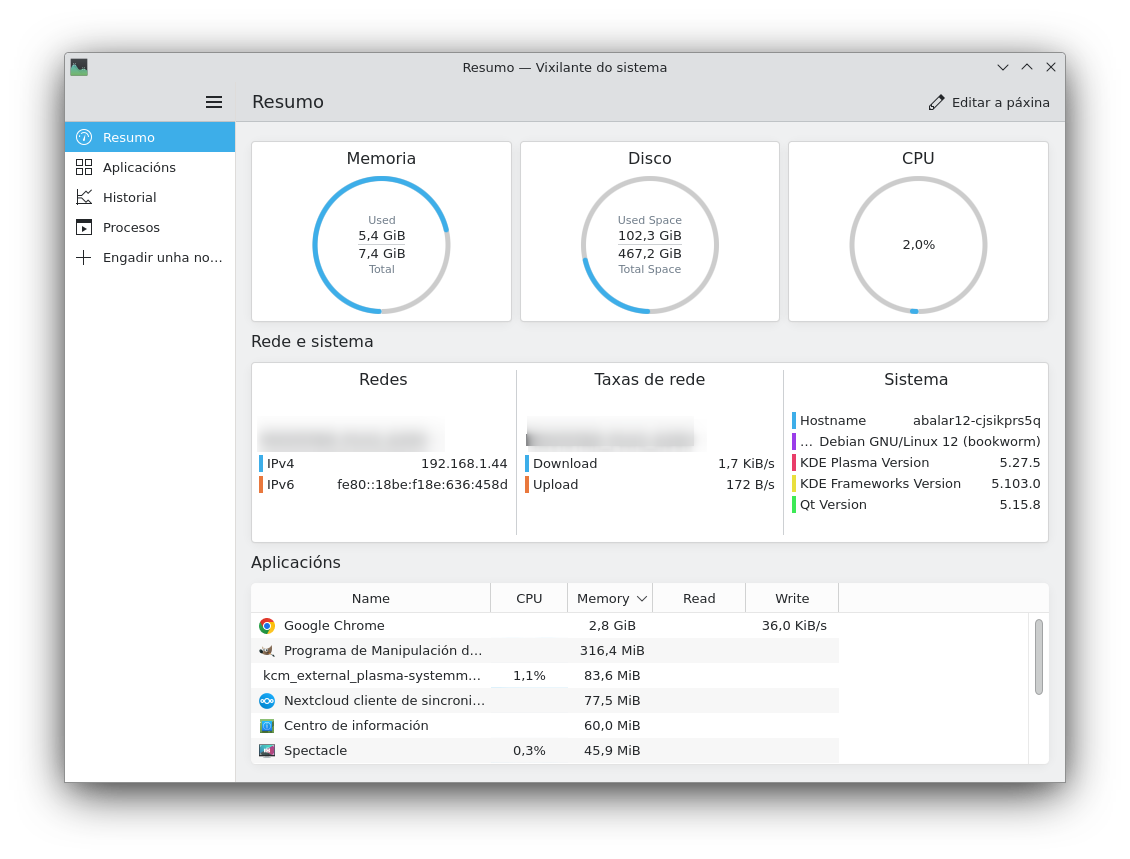Click the System Monitor app icon in title bar
This screenshot has height=859, width=1130.
79,68
